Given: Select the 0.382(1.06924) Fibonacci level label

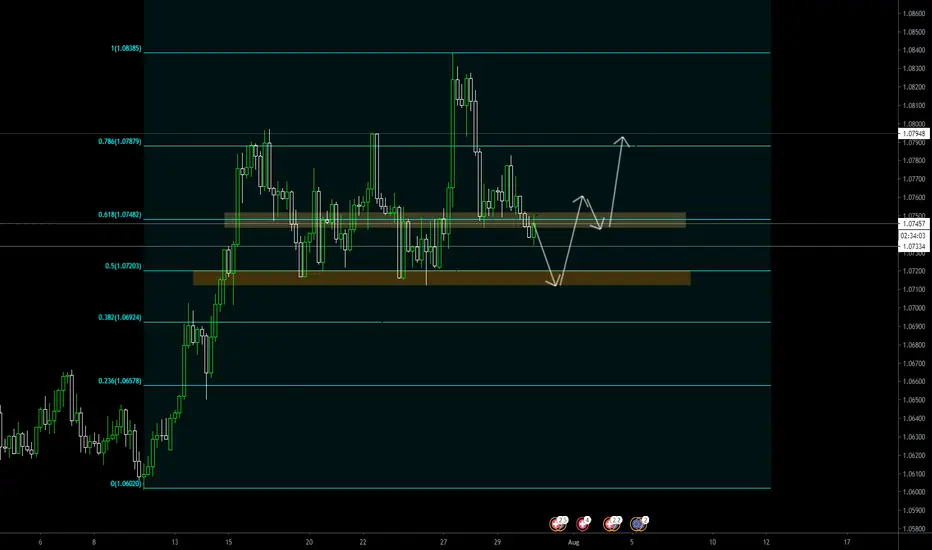Looking at the screenshot, I should click(120, 318).
